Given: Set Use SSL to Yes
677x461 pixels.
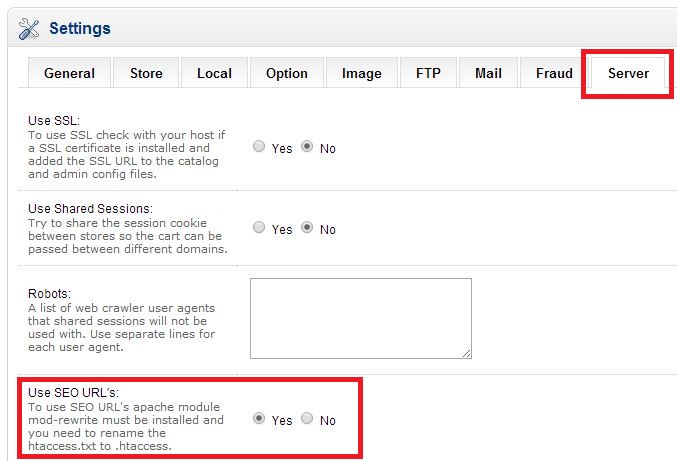Looking at the screenshot, I should pos(259,146).
